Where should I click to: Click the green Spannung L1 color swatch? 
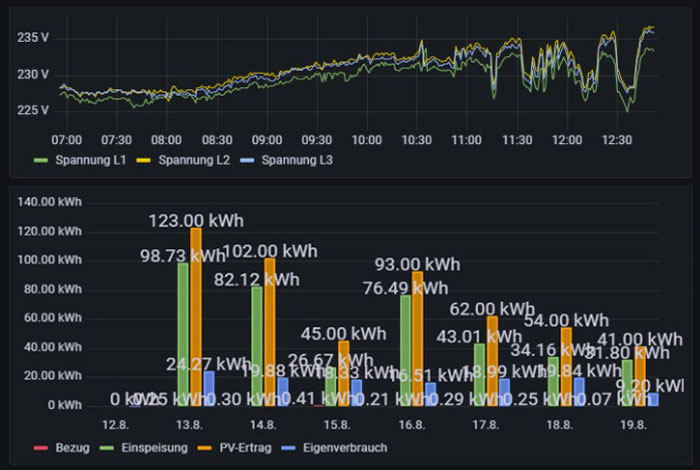[x=41, y=161]
